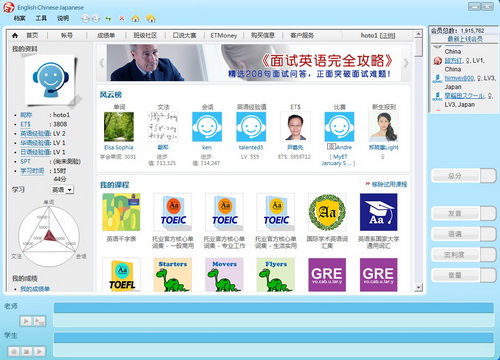
Task: Open the 工具 menu
Action: [41, 18]
